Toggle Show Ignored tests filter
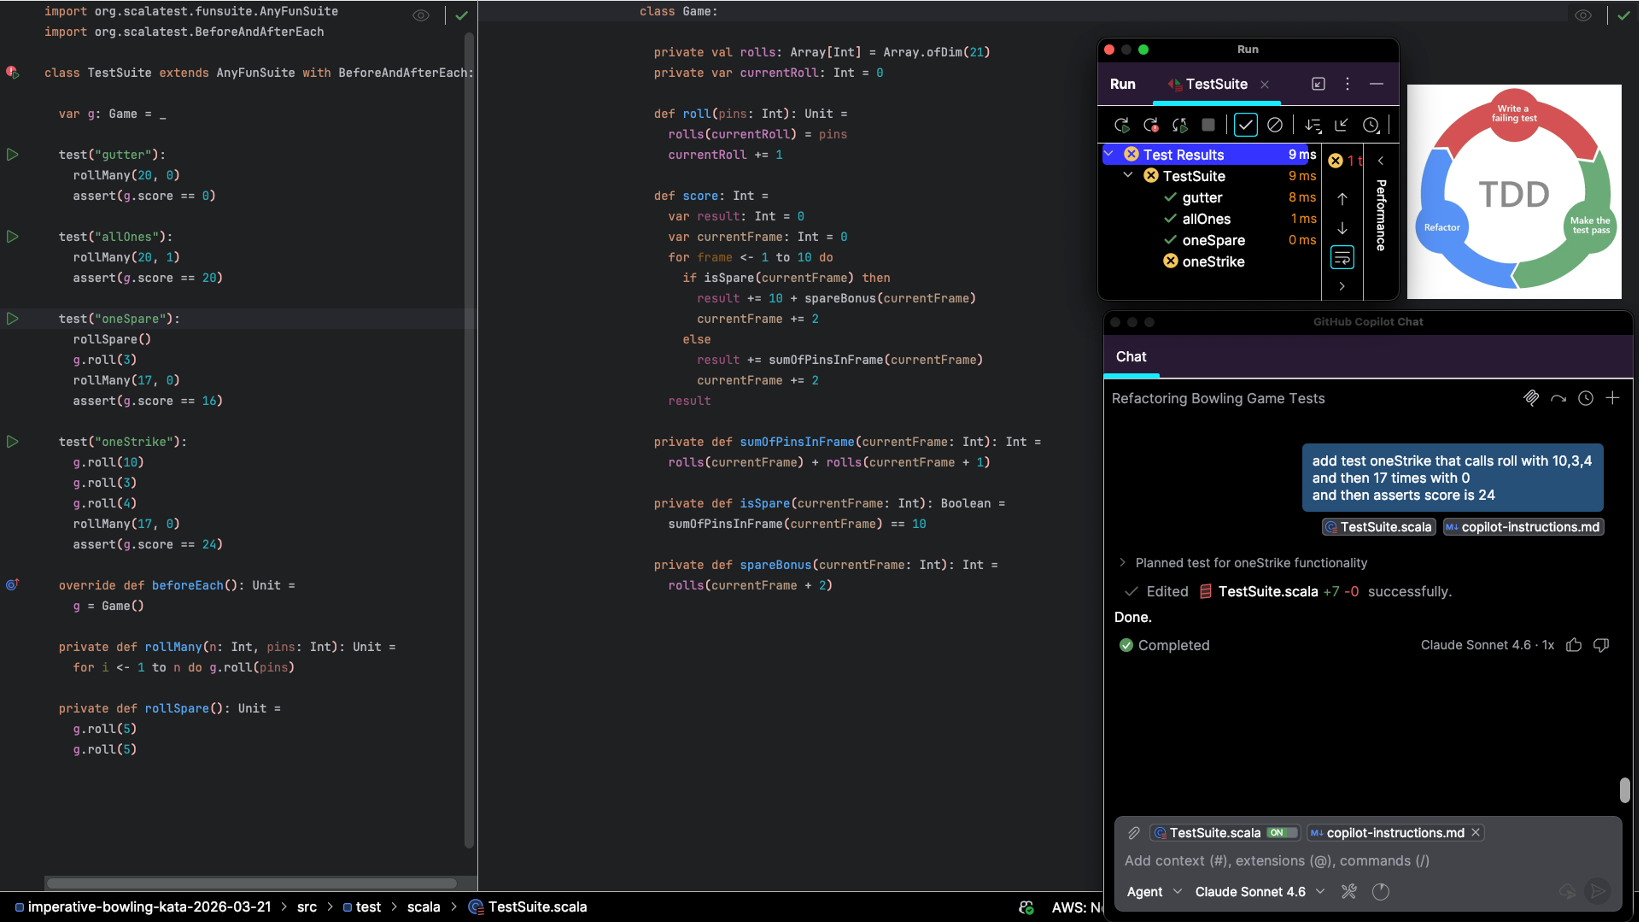Viewport: 1639px width, 922px height. (1274, 125)
